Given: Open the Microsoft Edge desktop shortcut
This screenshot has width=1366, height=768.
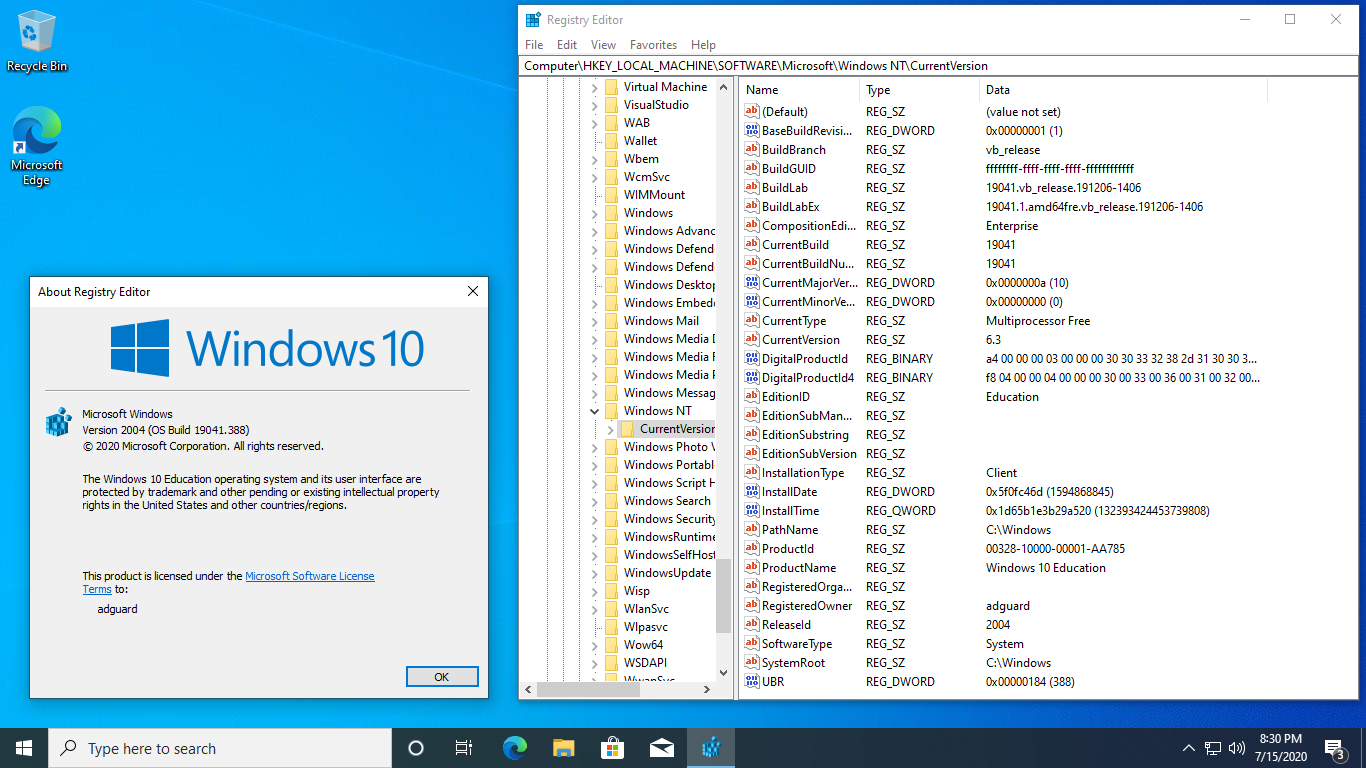Looking at the screenshot, I should [x=37, y=147].
